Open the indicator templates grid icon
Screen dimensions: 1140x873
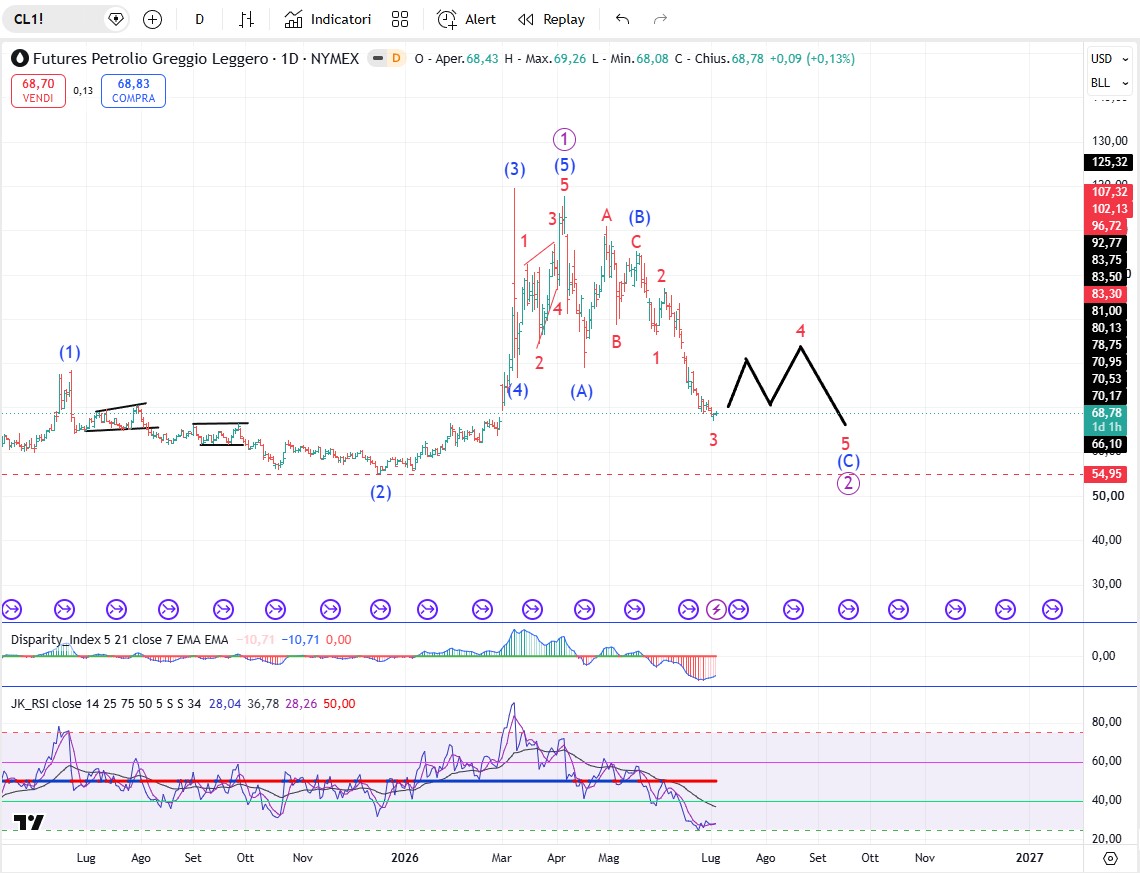click(400, 20)
